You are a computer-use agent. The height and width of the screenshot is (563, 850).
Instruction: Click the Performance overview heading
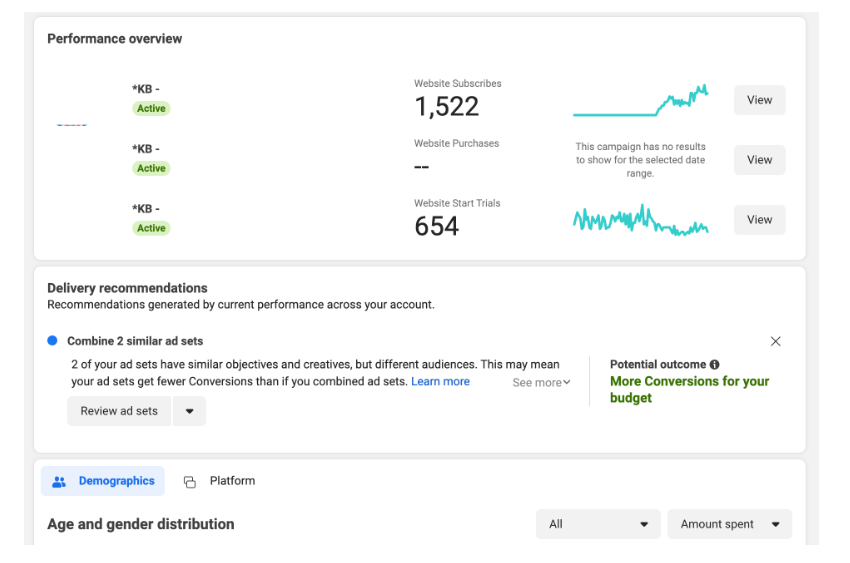coord(114,38)
